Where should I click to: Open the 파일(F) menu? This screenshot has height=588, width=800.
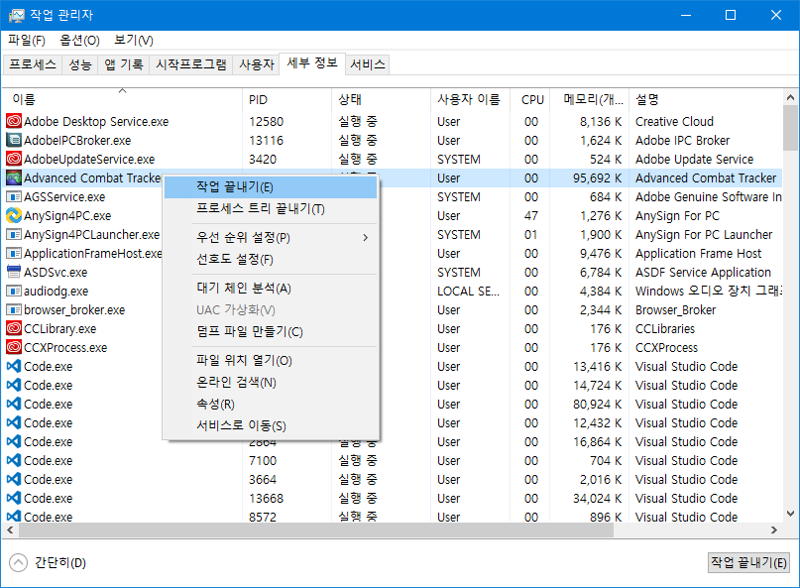[27, 40]
